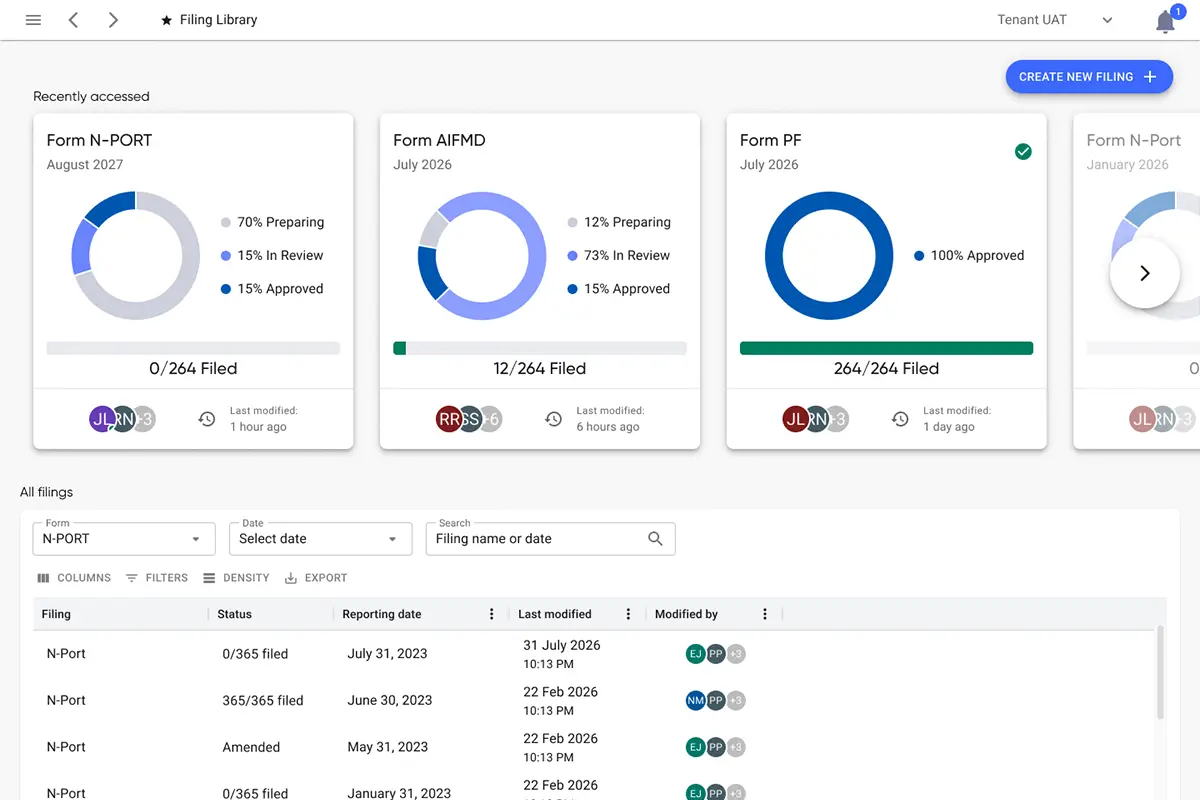Open the hamburger navigation menu
This screenshot has width=1200, height=800.
33,20
